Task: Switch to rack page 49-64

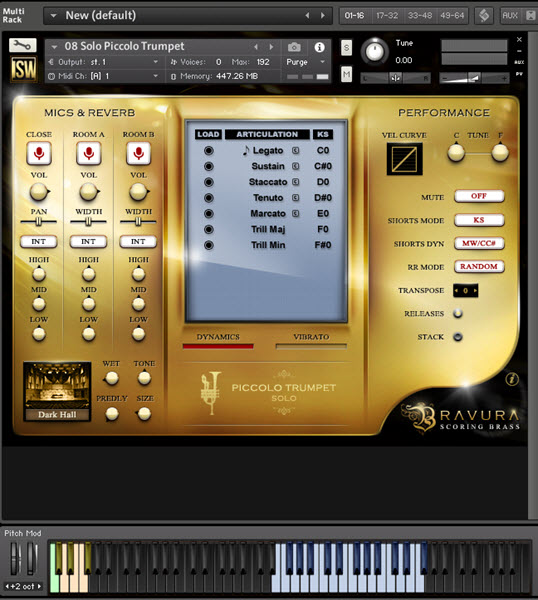Action: point(452,16)
